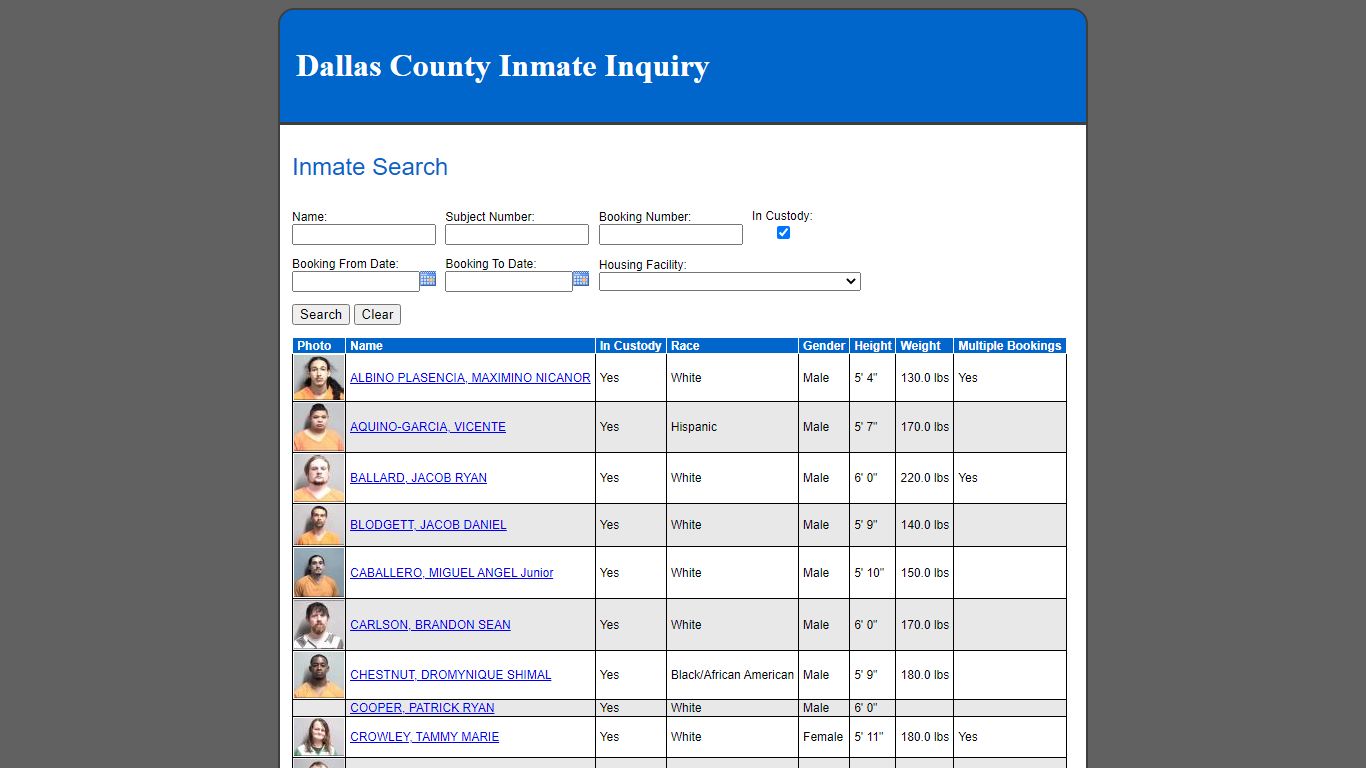1366x768 pixels.
Task: Click photo thumbnail of Jacob Ballard
Action: pos(319,478)
